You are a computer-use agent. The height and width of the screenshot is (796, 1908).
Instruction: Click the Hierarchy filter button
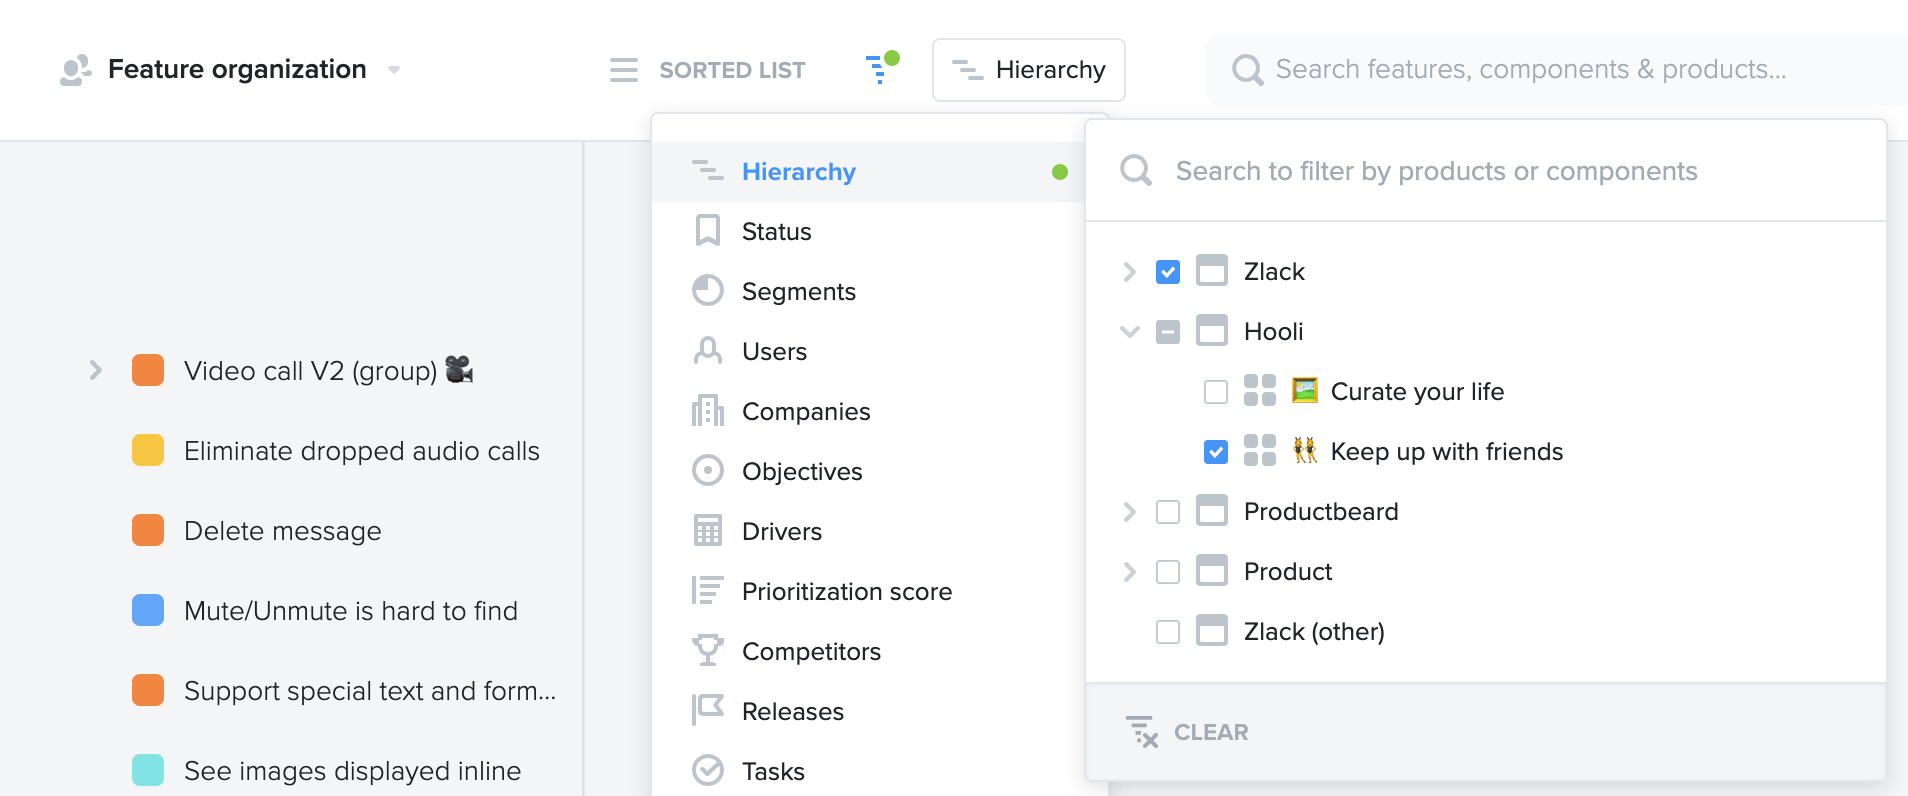[x=1029, y=70]
